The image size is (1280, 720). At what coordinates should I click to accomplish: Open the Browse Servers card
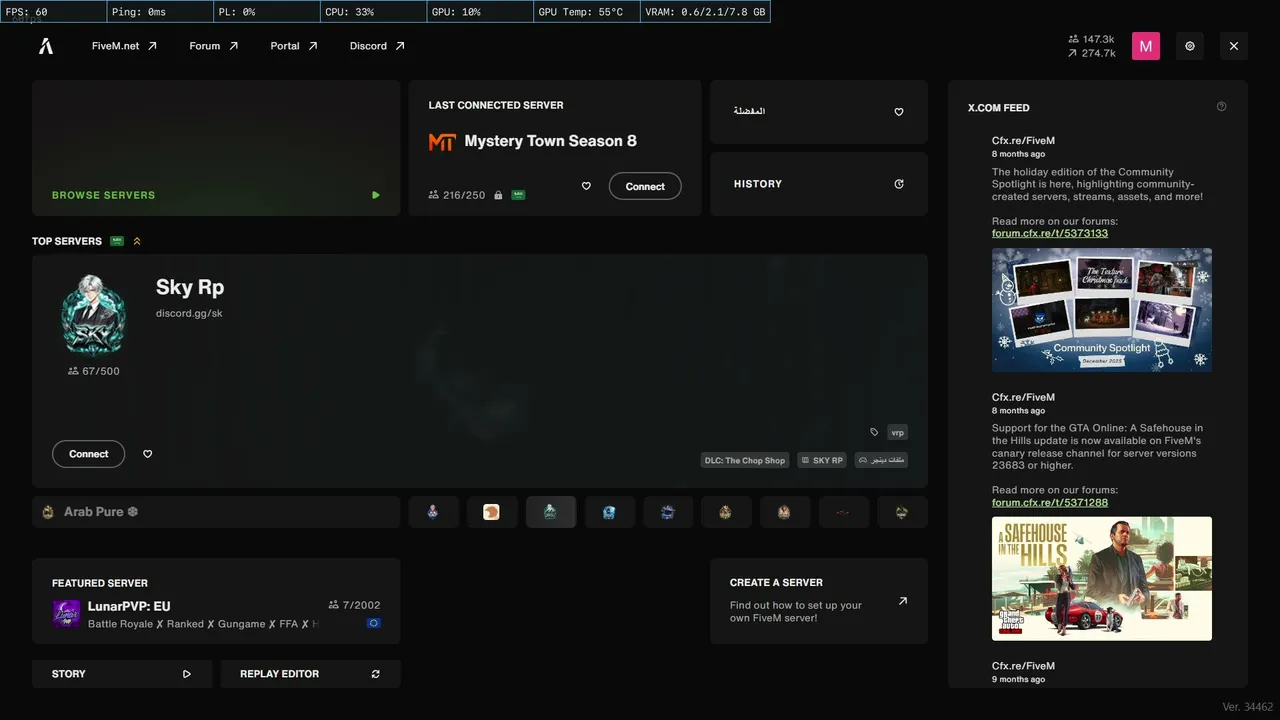tap(216, 148)
